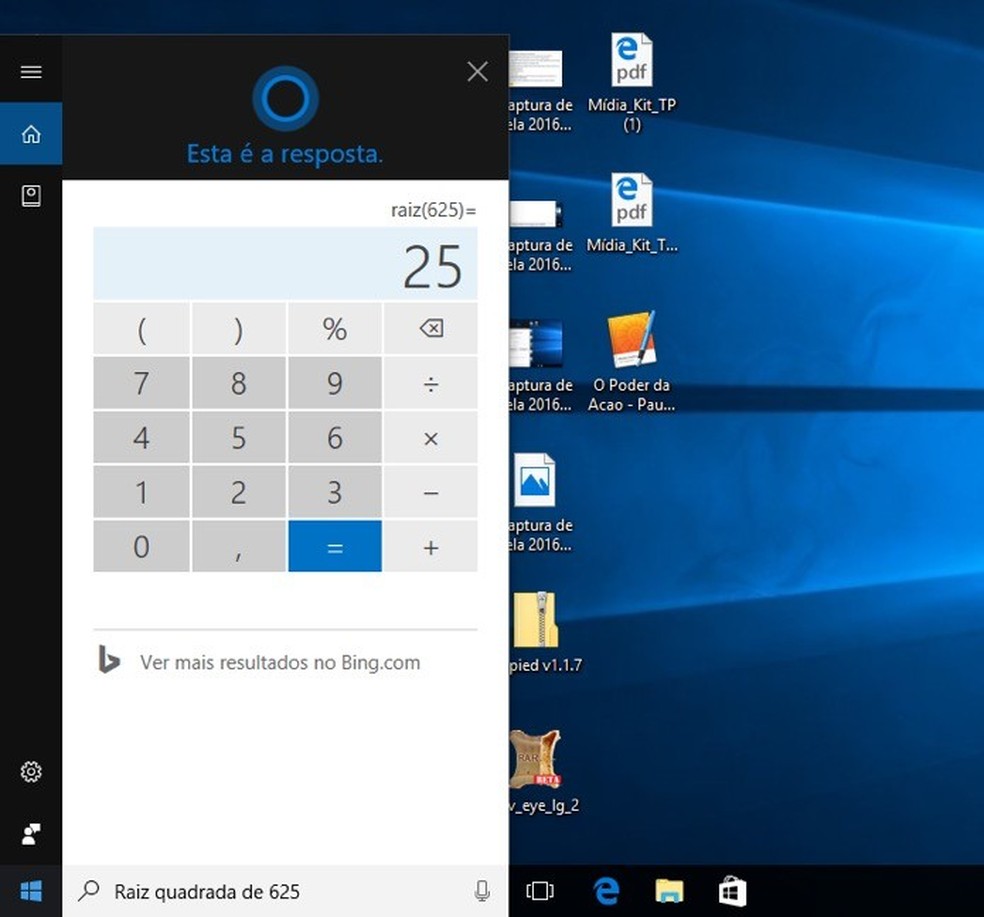984x917 pixels.
Task: Click the plus operator key
Action: point(430,546)
